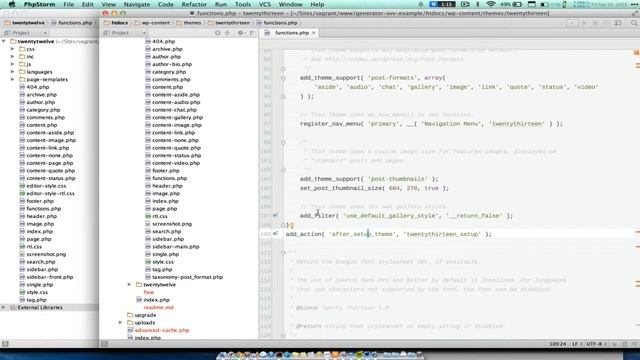Expand External Libraries in the background twentytwelve window
640x360 pixels.
pyautogui.click(x=4, y=307)
